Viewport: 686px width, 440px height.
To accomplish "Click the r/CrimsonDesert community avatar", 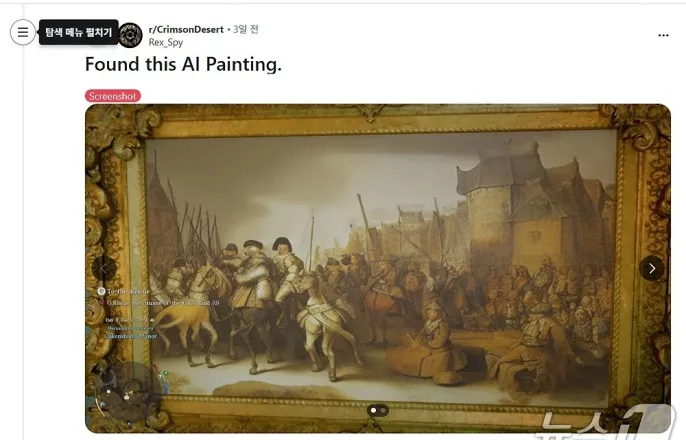I will pos(130,35).
